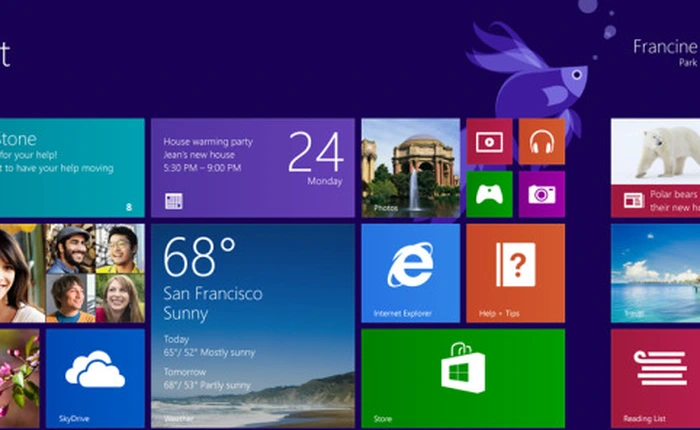Open the San Francisco Weather tile

tap(252, 325)
